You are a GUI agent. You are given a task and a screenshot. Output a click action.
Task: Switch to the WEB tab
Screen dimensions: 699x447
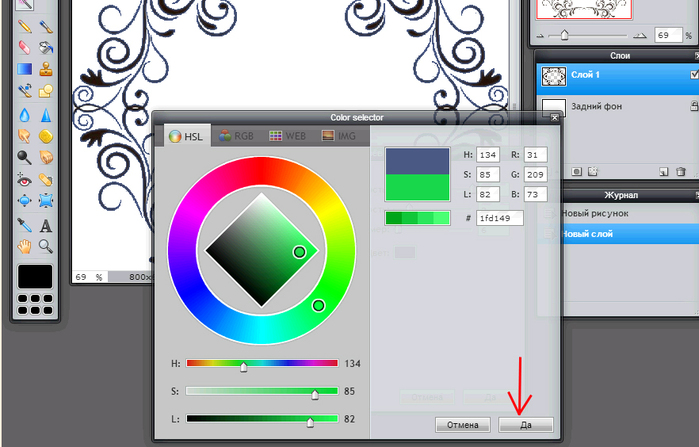click(288, 135)
